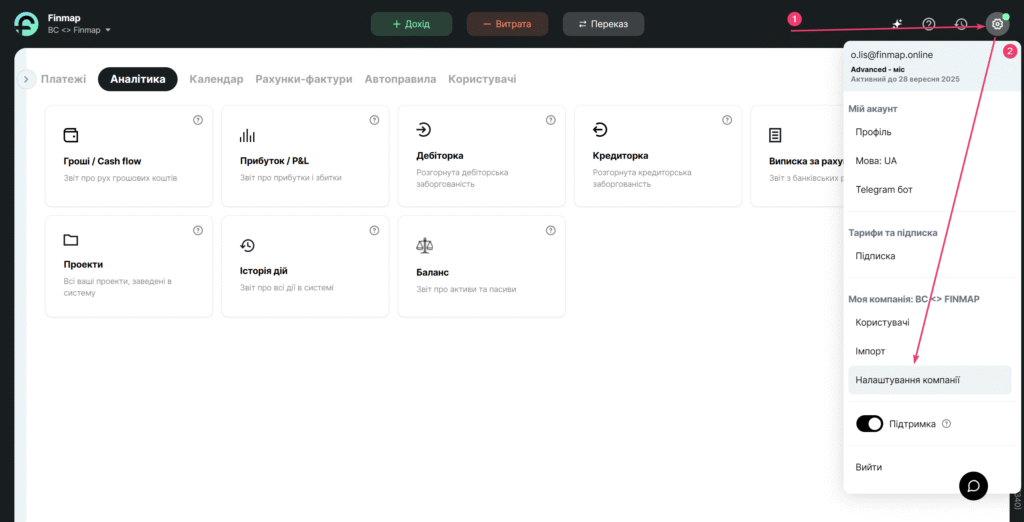Open the Мова: UA language selector
The width and height of the screenshot is (1024, 522).
pos(876,160)
